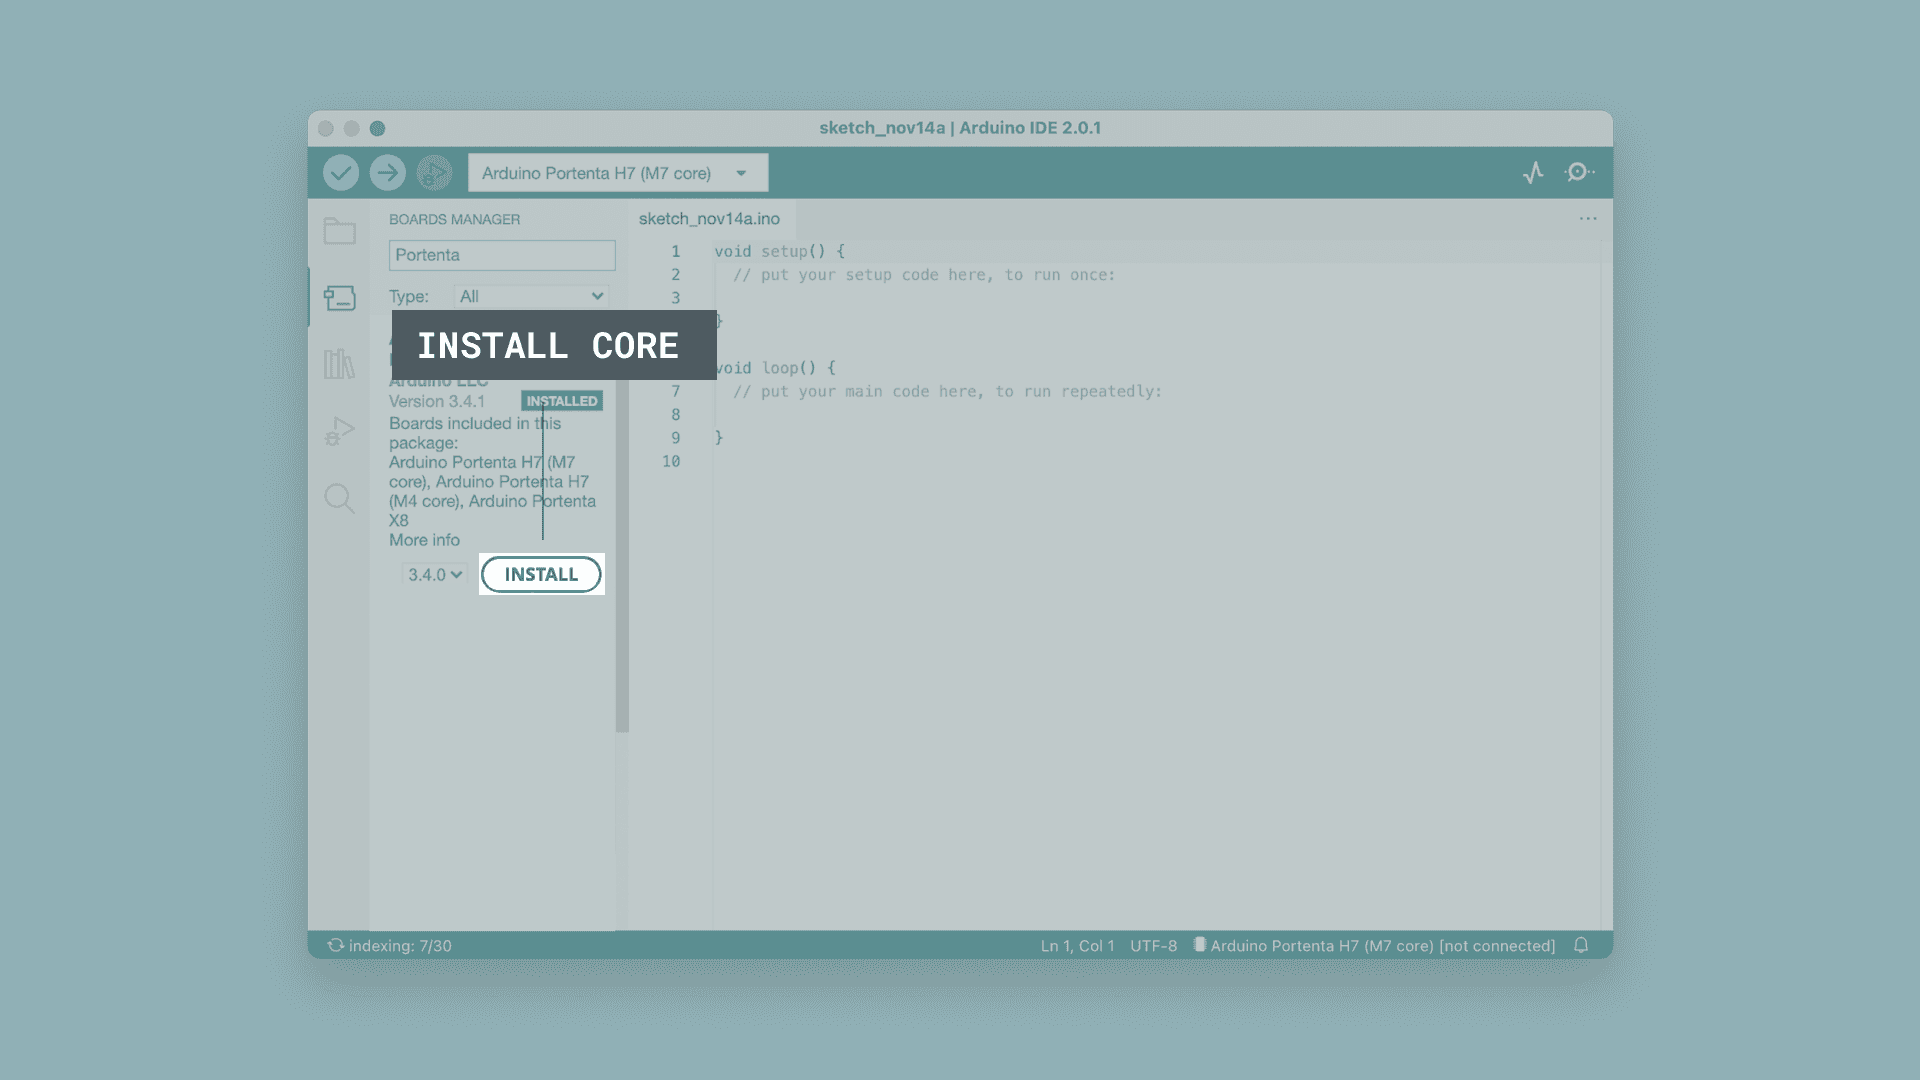
Task: Click the INSTALL button
Action: [x=541, y=575]
